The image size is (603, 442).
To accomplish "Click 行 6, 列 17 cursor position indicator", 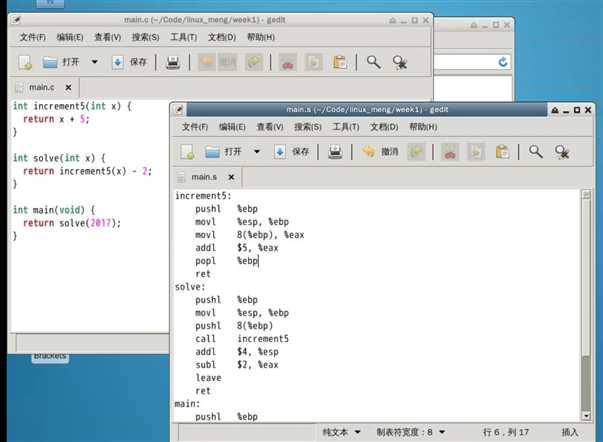I will pos(506,432).
